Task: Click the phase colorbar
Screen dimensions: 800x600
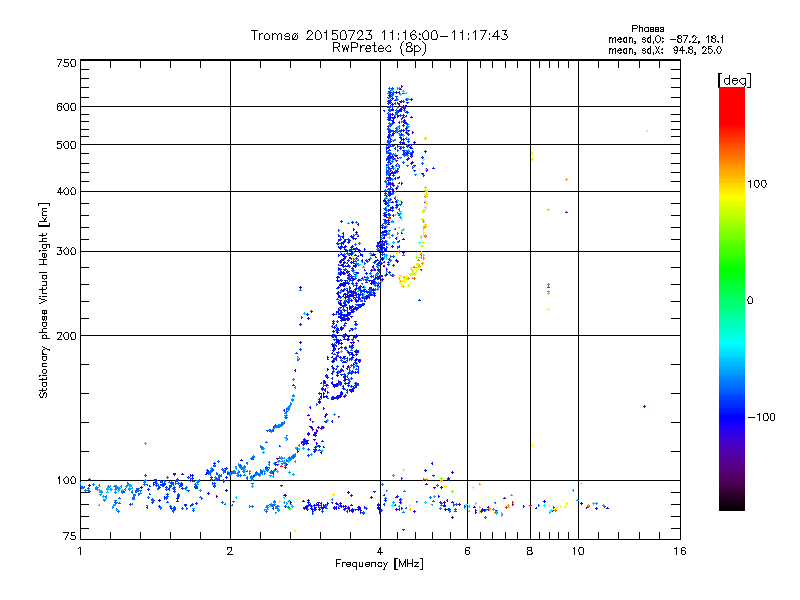Action: (732, 298)
